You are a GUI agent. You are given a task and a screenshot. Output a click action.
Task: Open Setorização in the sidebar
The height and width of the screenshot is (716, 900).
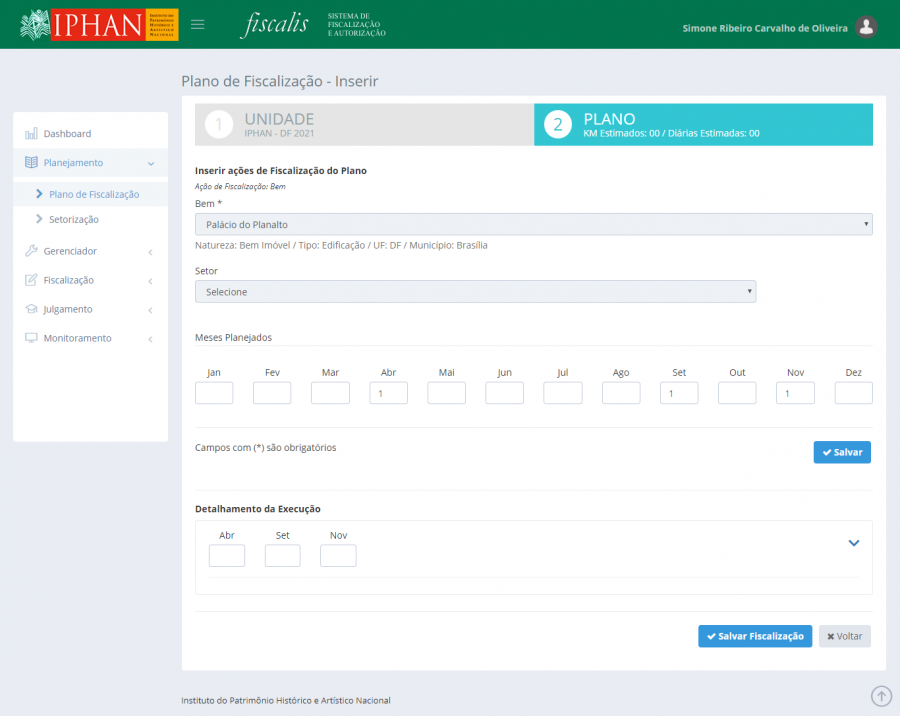(x=74, y=219)
